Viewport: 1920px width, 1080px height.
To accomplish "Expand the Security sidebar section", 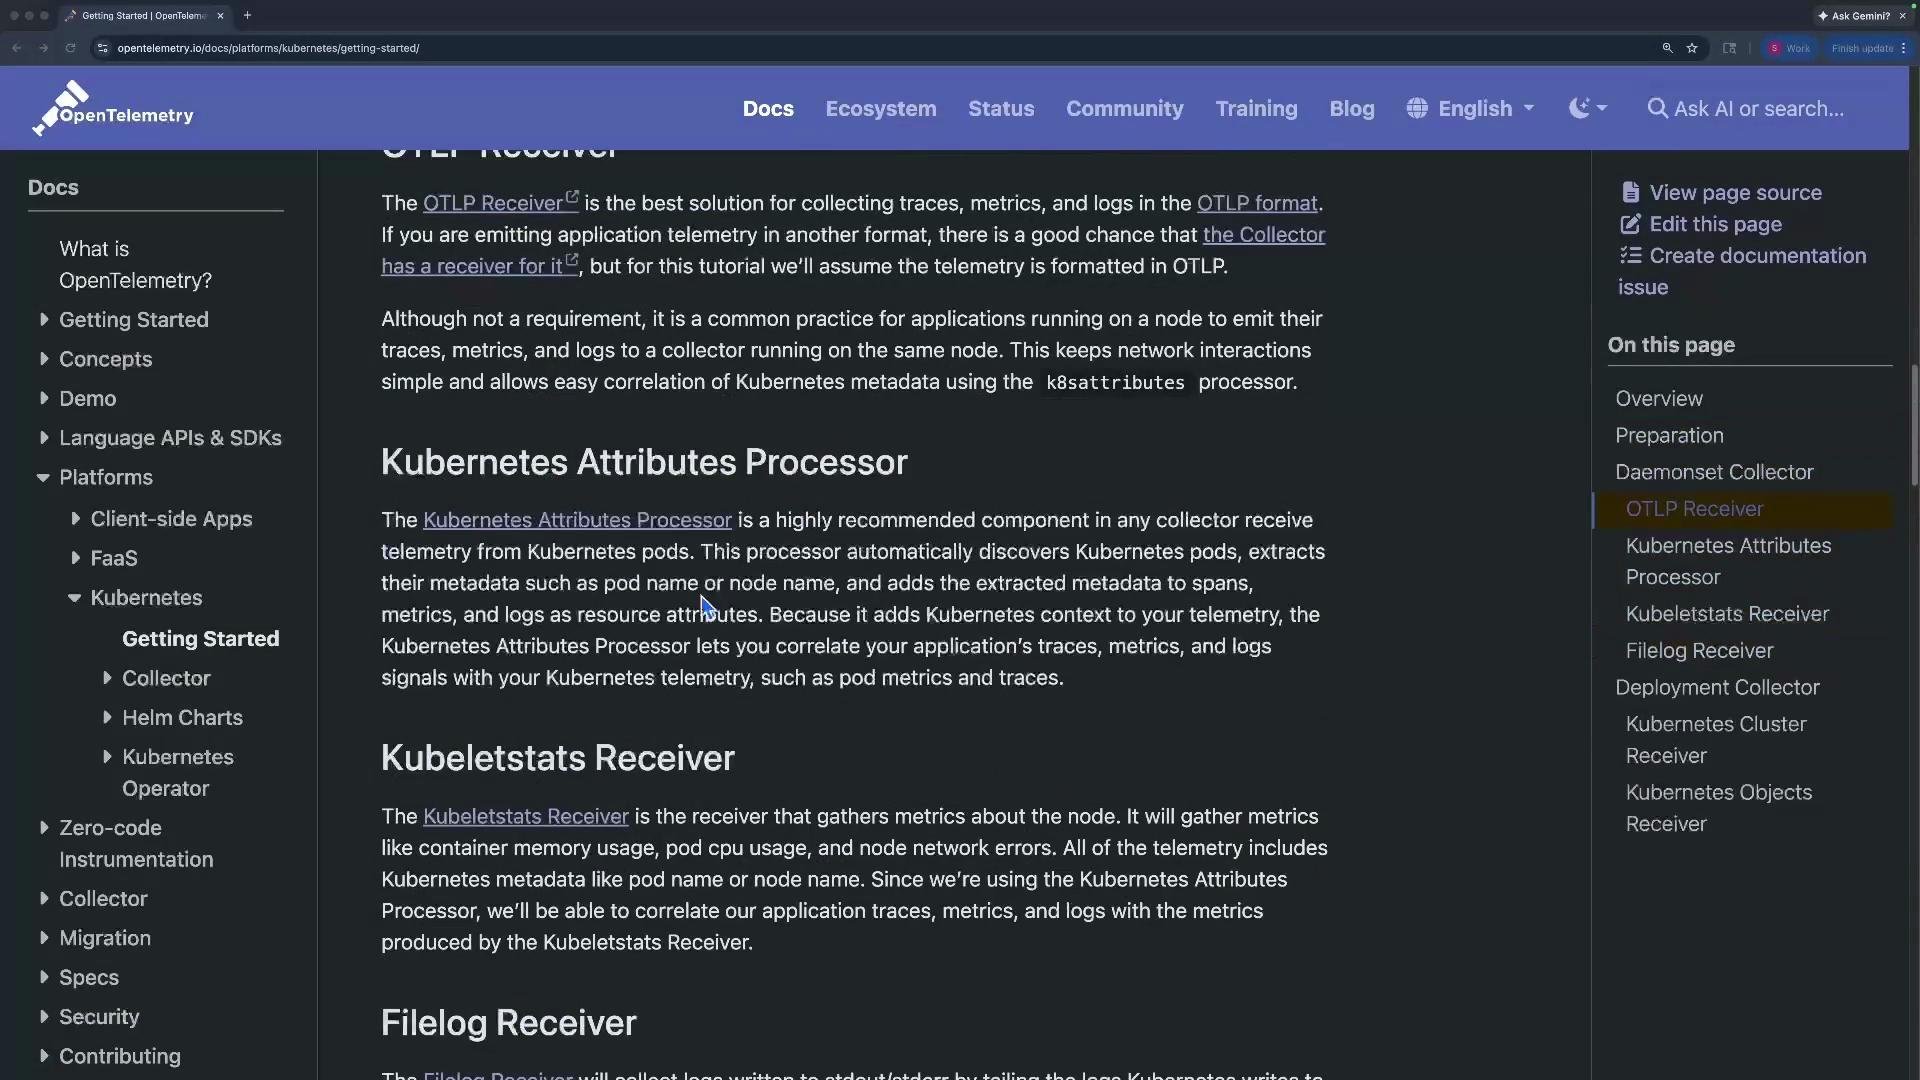I will (x=44, y=1017).
